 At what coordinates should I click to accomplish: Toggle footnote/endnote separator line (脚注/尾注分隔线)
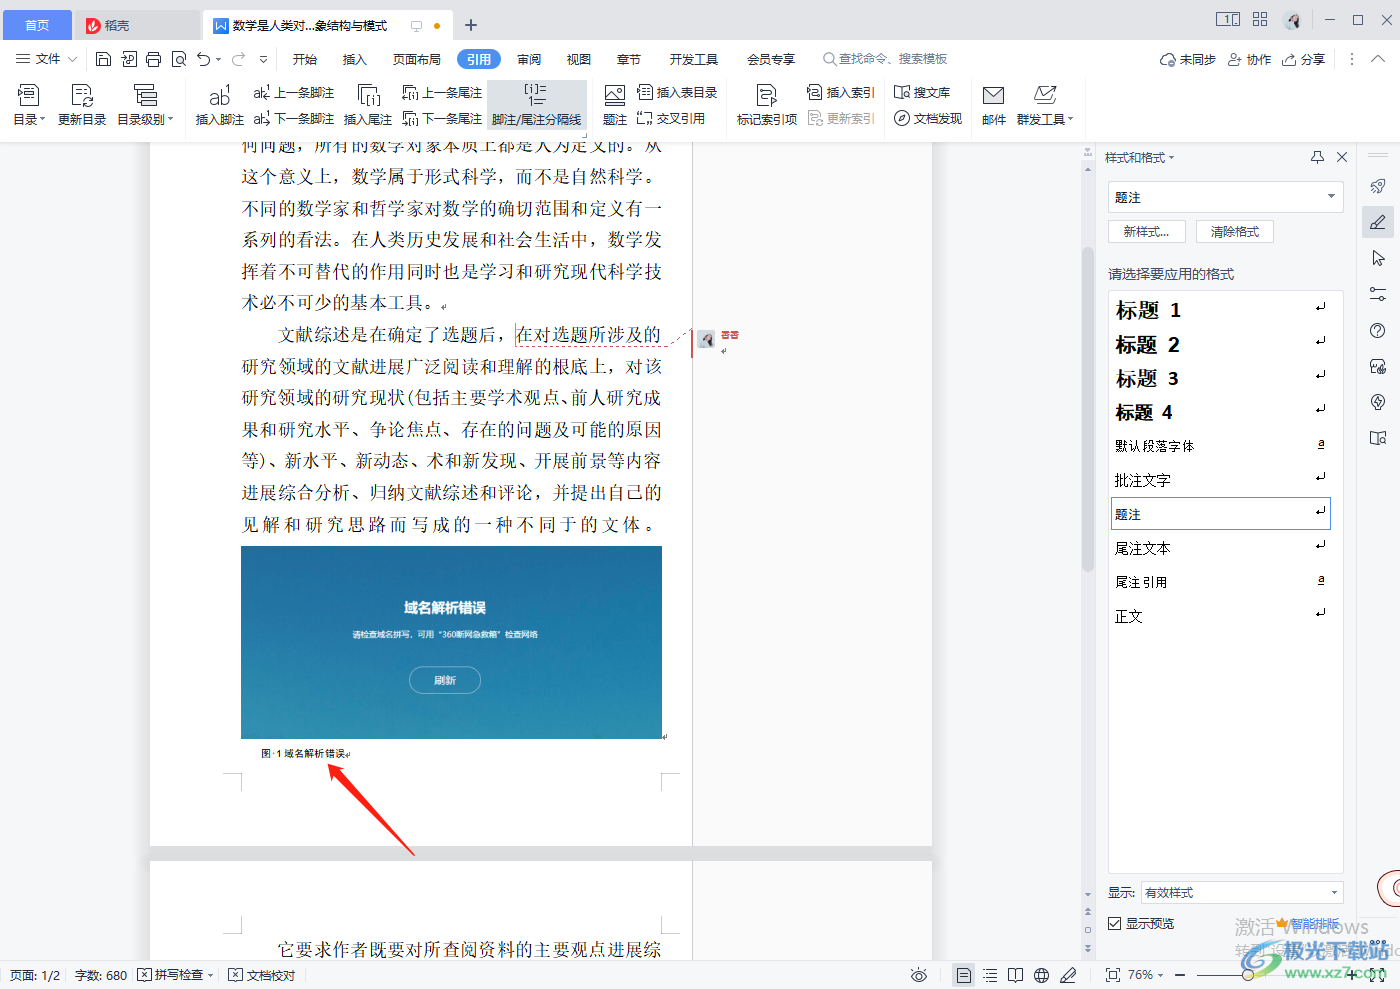pyautogui.click(x=537, y=104)
